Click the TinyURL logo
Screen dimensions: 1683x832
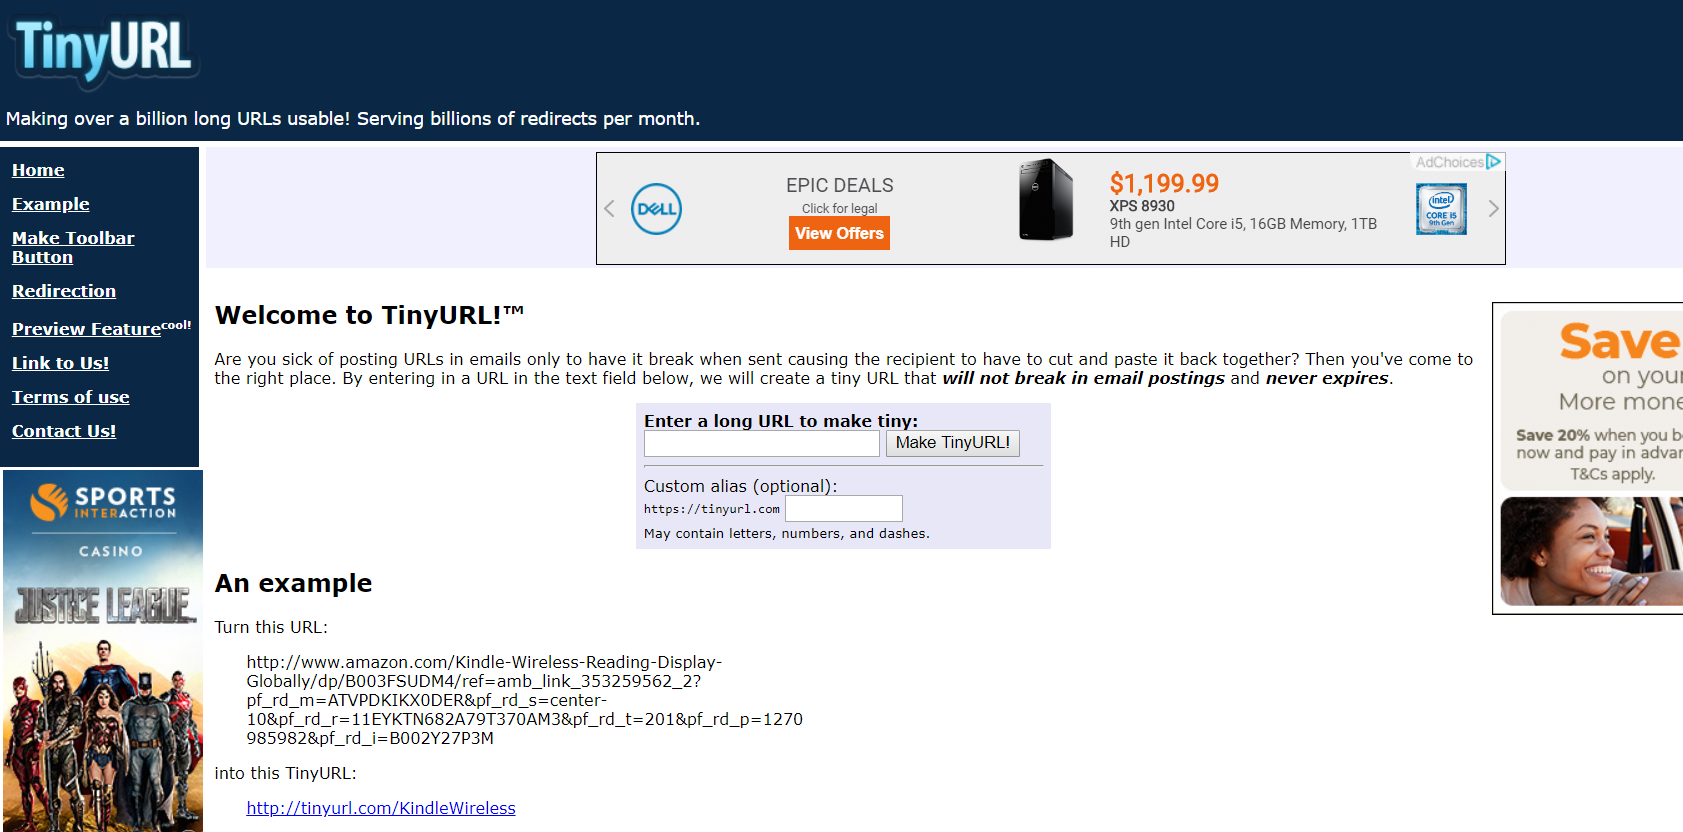point(103,50)
